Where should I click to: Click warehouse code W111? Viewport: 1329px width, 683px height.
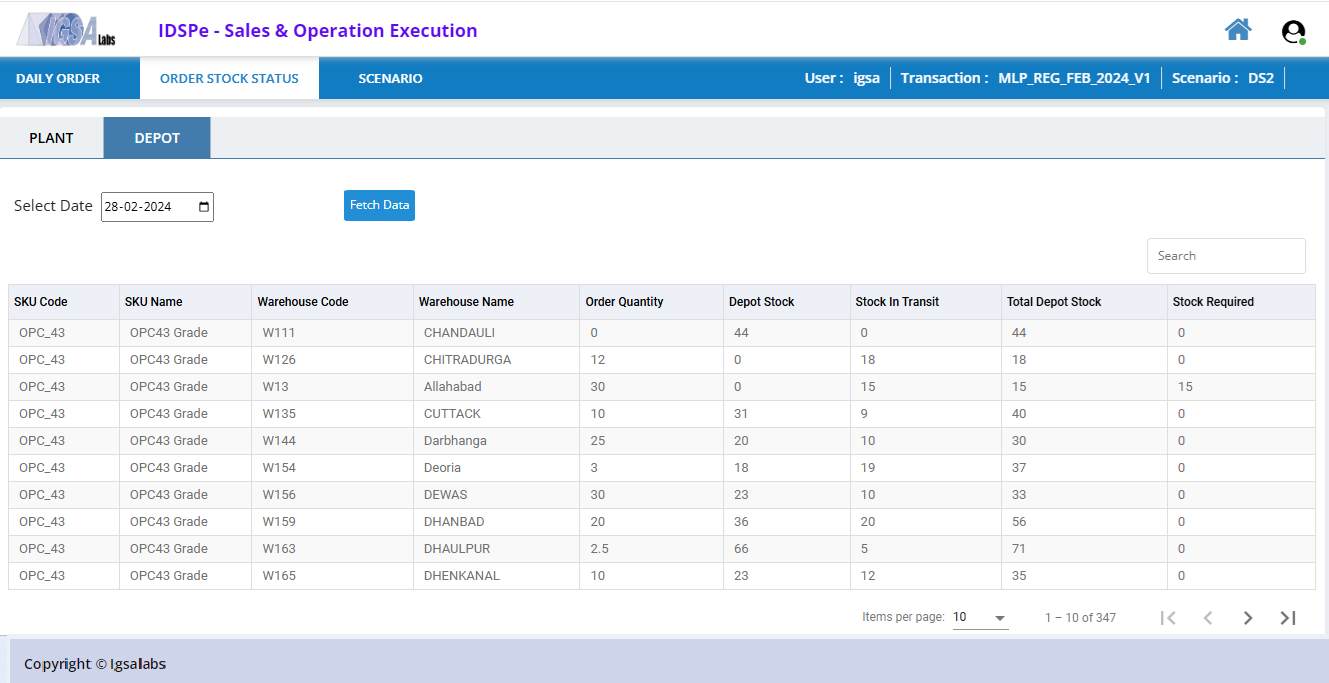pyautogui.click(x=279, y=333)
